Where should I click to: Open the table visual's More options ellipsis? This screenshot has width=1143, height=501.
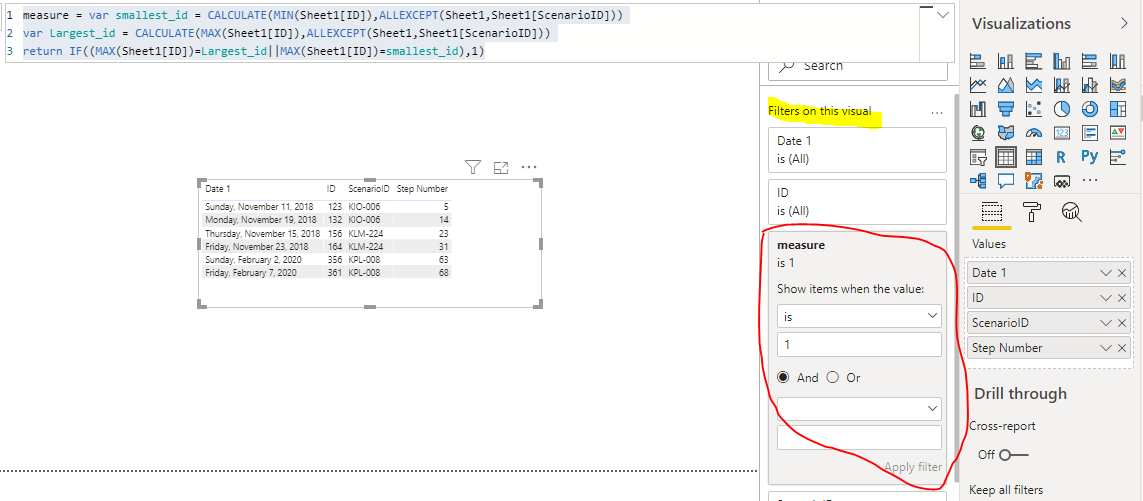[x=528, y=168]
